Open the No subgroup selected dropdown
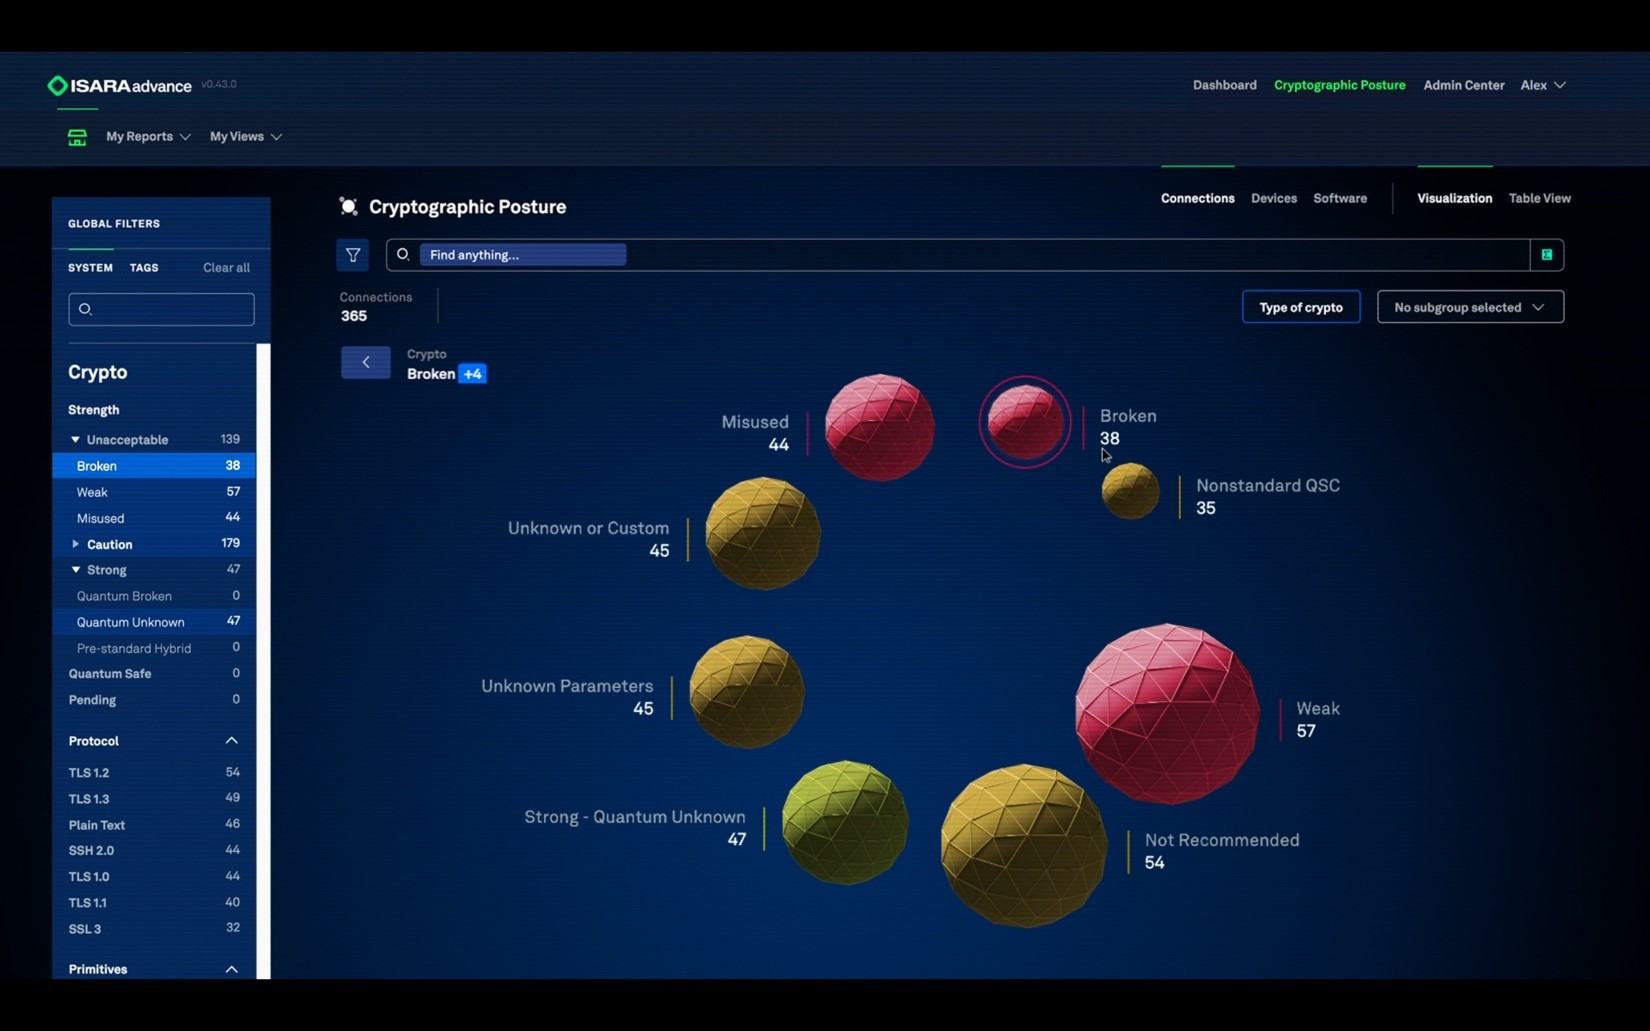Image resolution: width=1650 pixels, height=1031 pixels. pos(1469,307)
